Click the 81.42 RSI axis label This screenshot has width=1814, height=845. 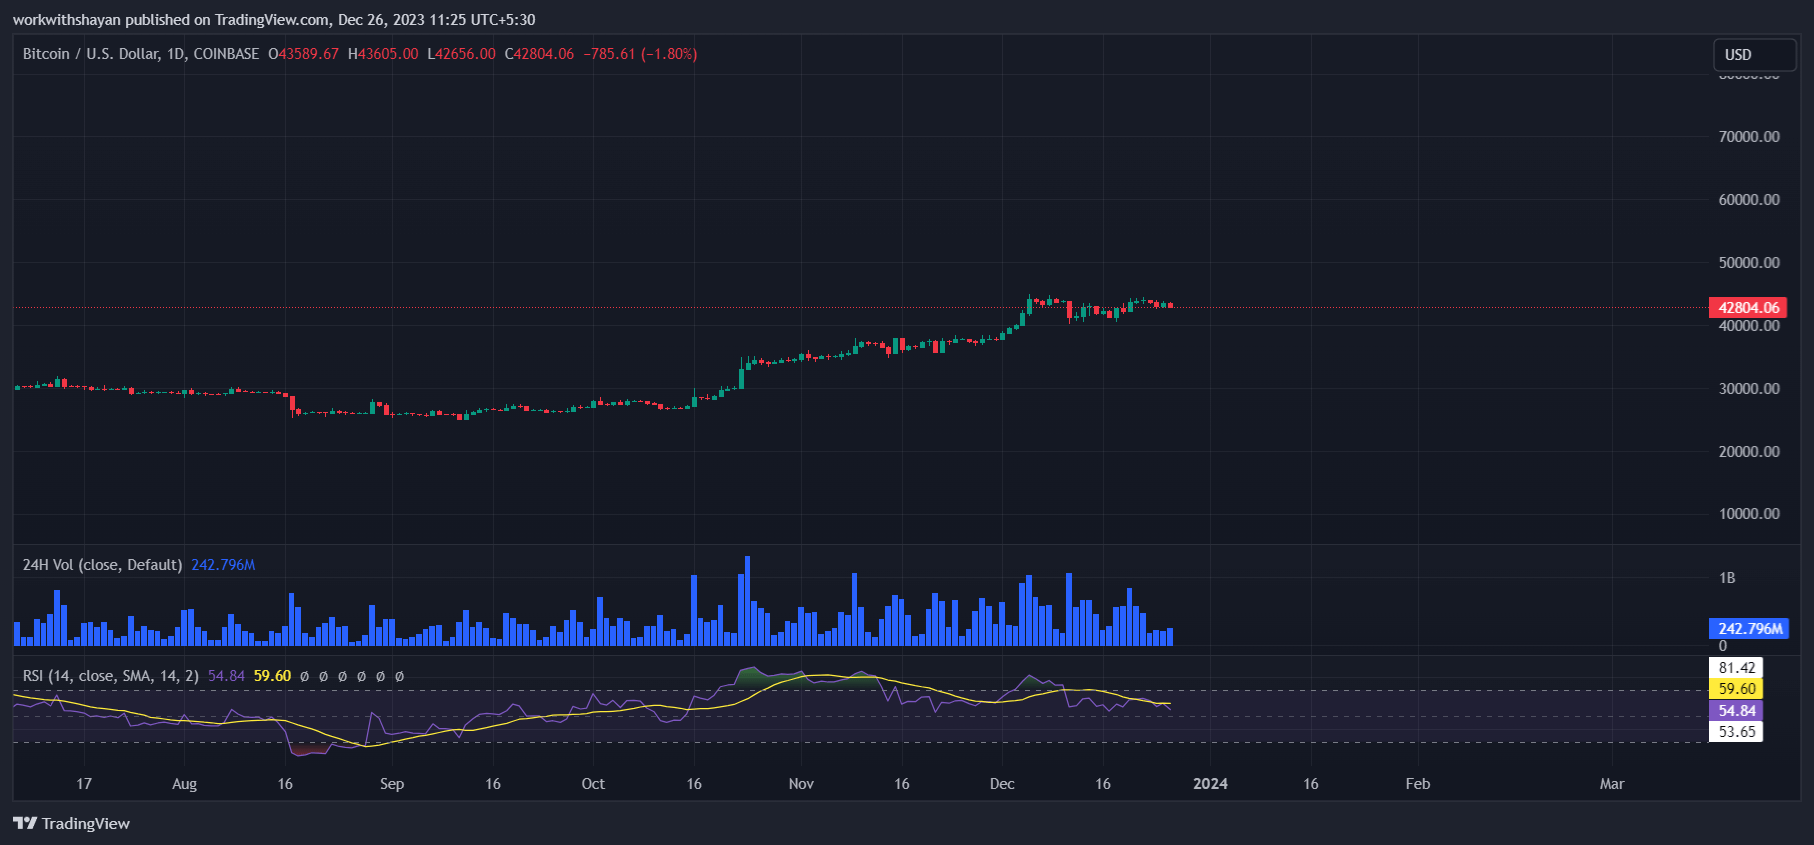[1736, 668]
